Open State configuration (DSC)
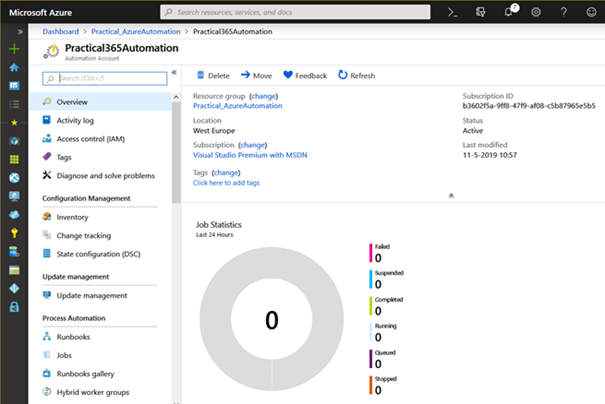Viewport: 605px width, 404px height. click(98, 253)
